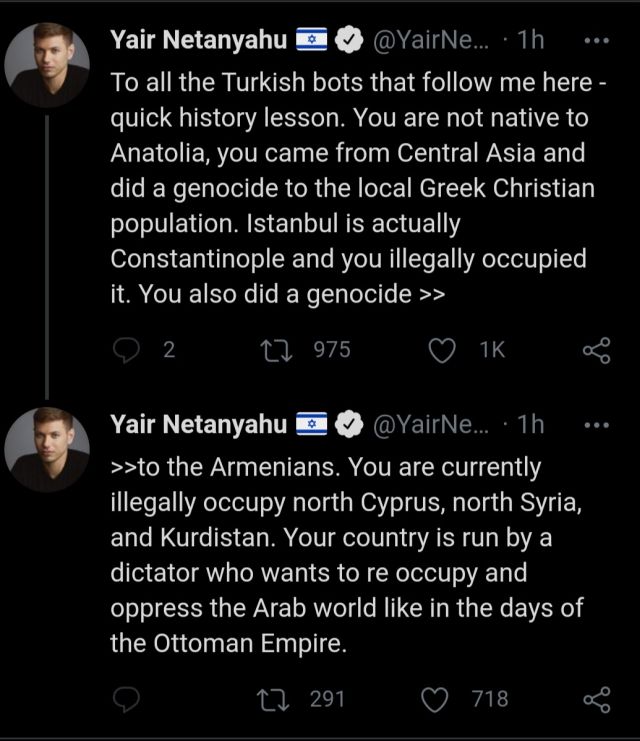640x741 pixels.
Task: Open more options on the bottom tweet
Action: [596, 424]
